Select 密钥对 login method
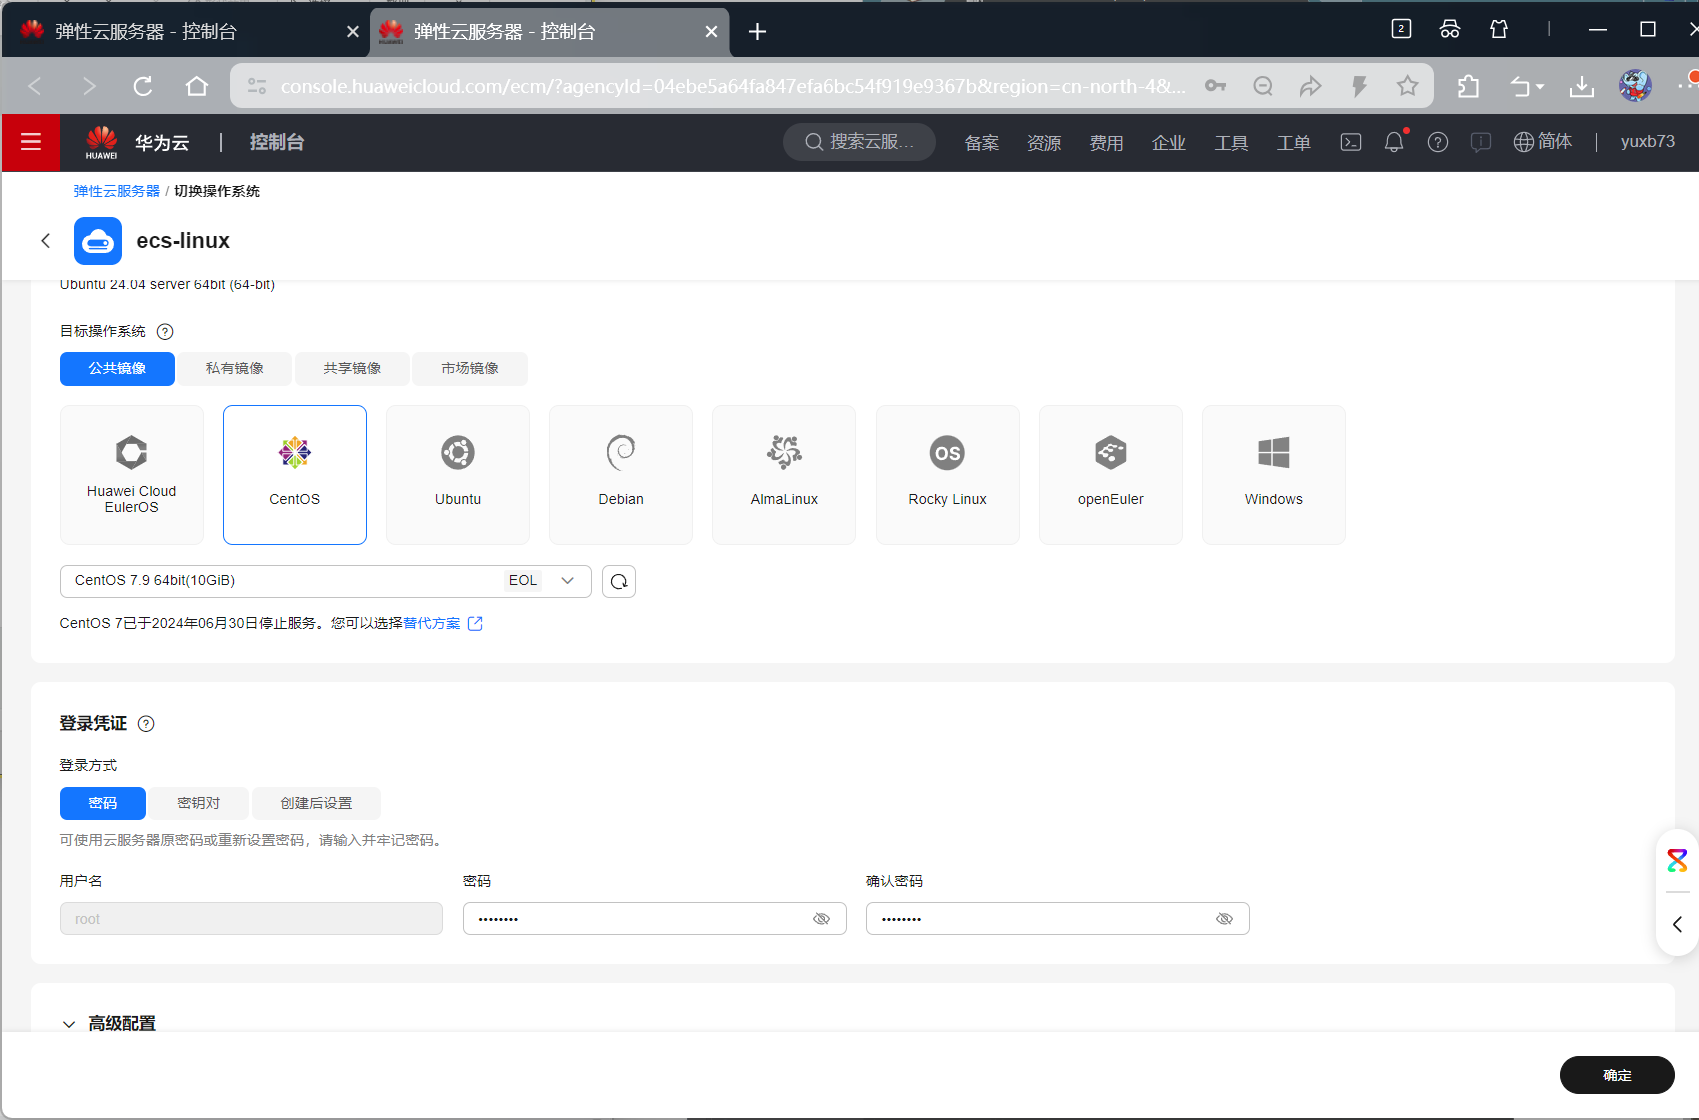Viewport: 1699px width, 1120px height. [198, 803]
